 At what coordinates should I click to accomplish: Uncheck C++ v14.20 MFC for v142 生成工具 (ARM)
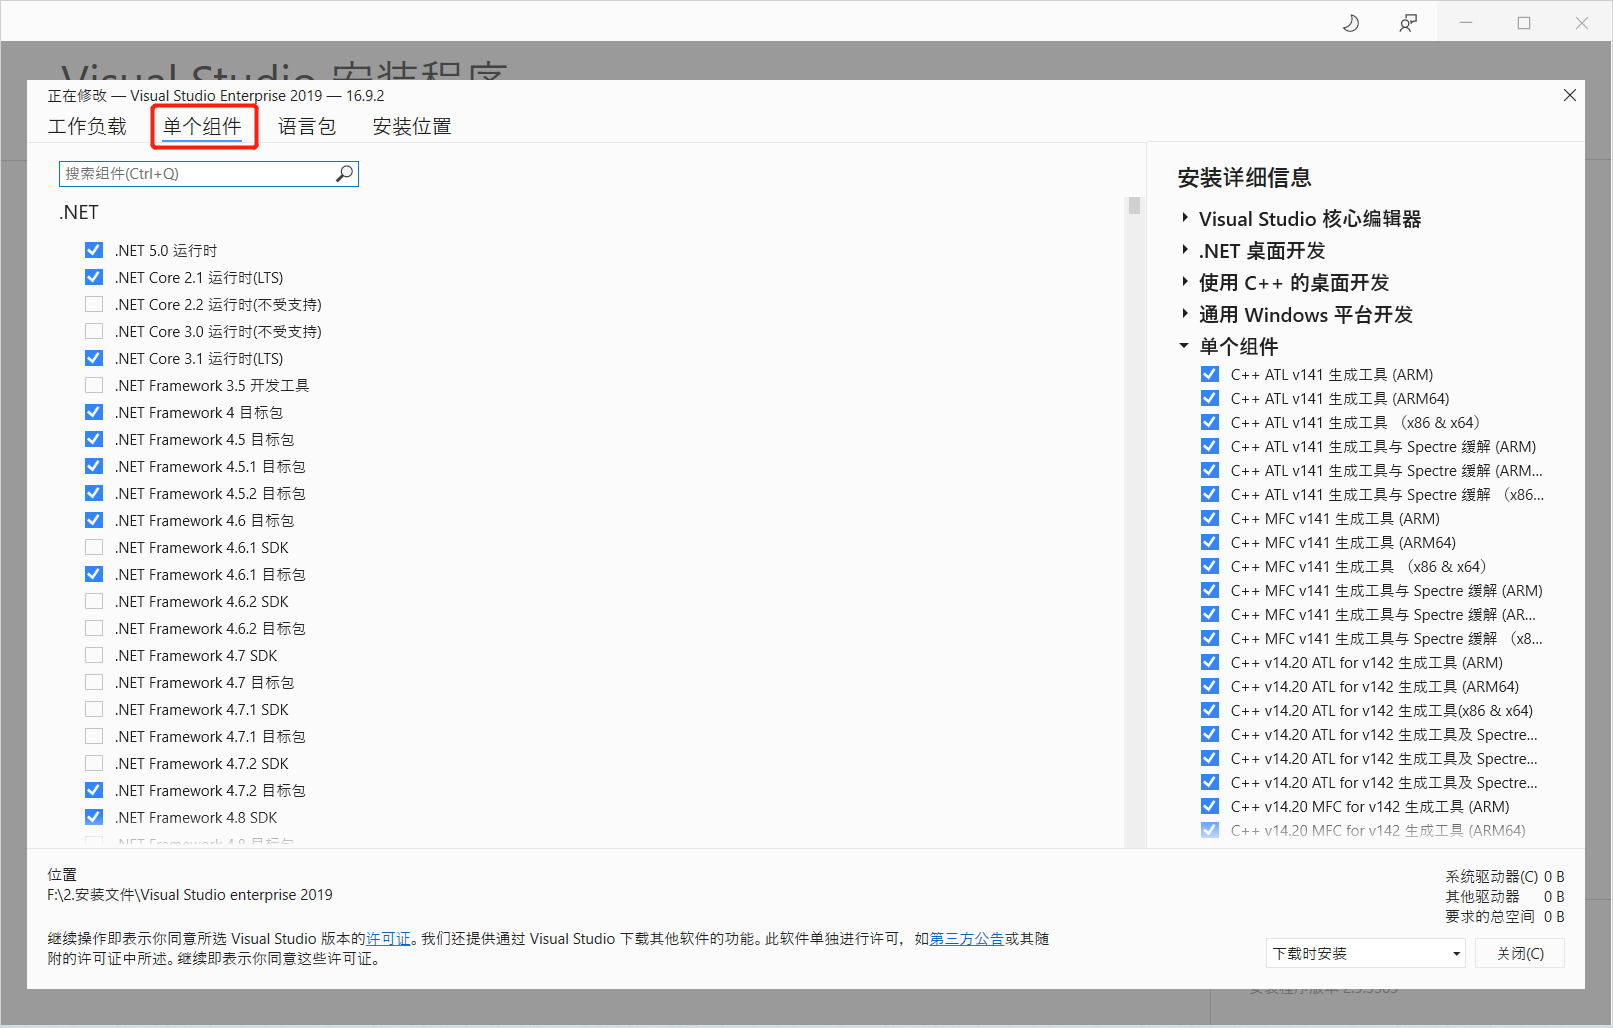click(1210, 806)
